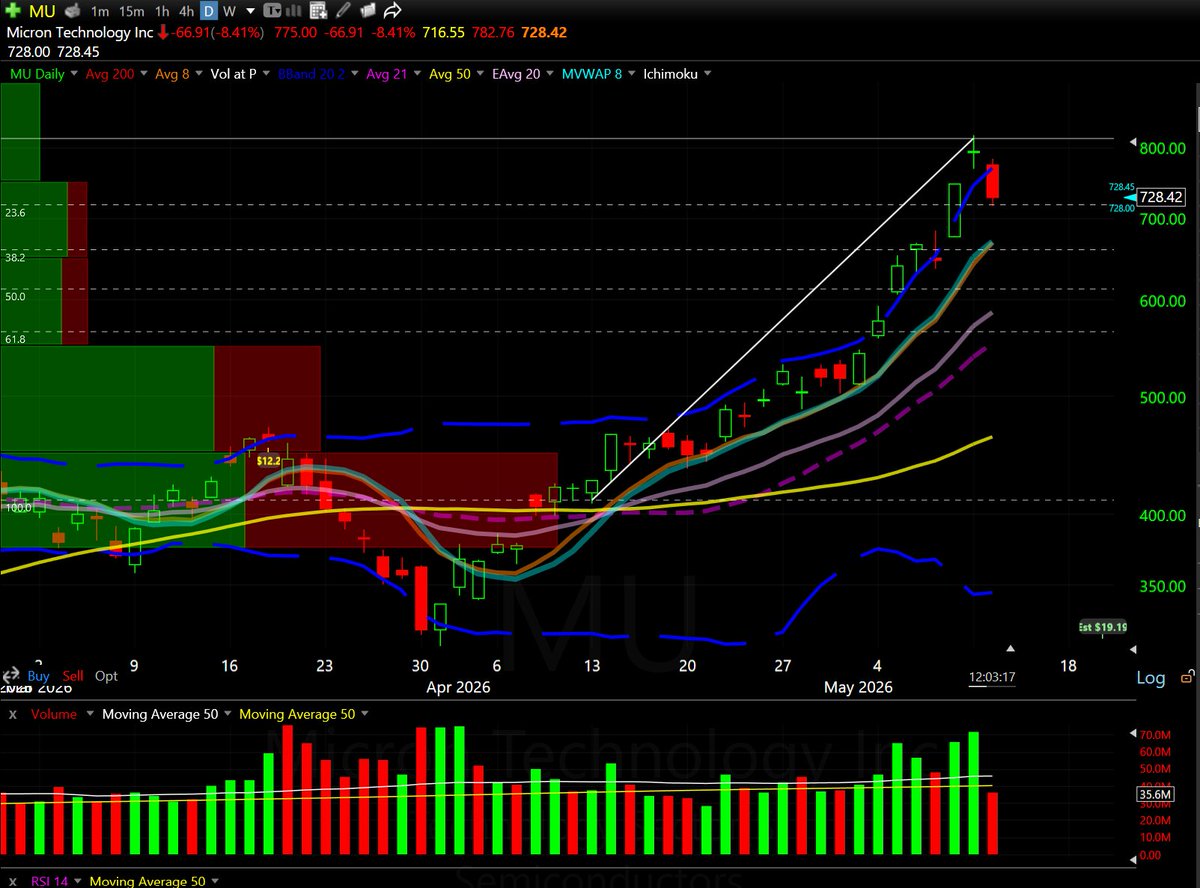Click the -66.91(-8.41%) change readout

[218, 32]
